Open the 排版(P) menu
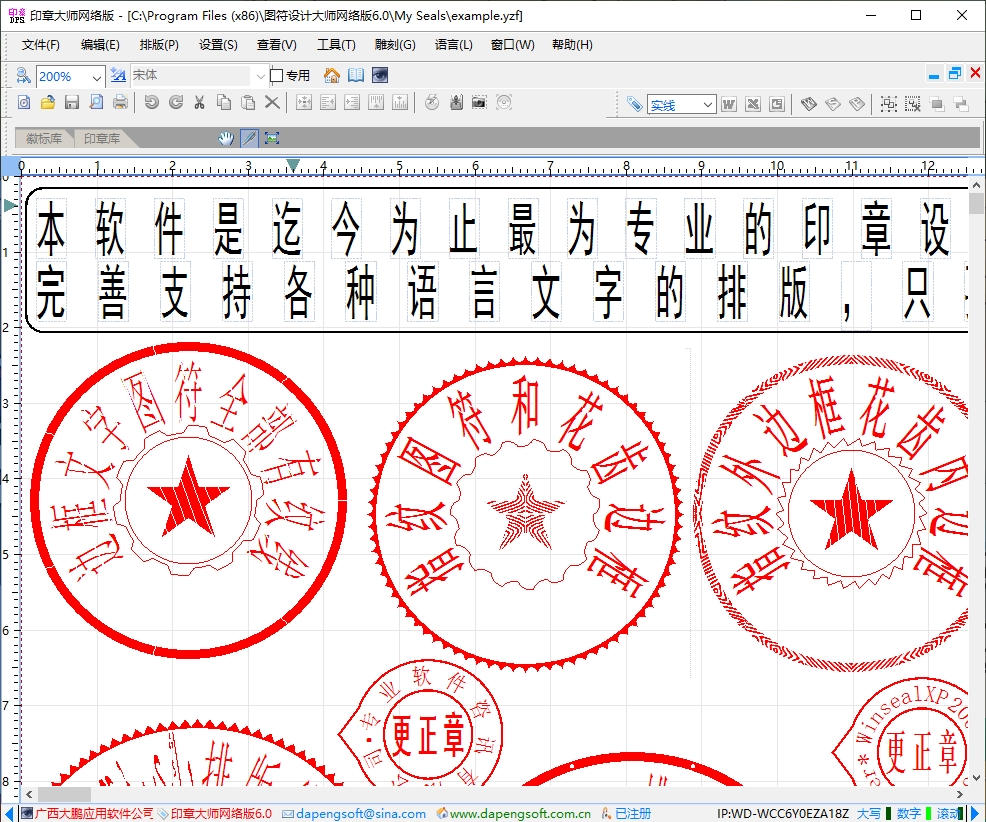986x822 pixels. click(x=159, y=45)
